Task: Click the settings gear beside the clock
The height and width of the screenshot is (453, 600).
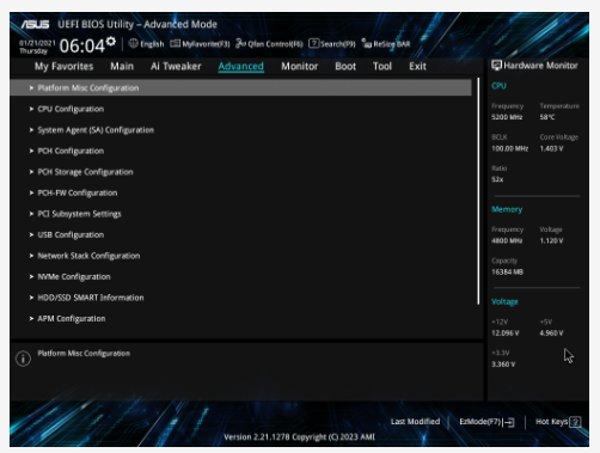Action: tap(111, 41)
